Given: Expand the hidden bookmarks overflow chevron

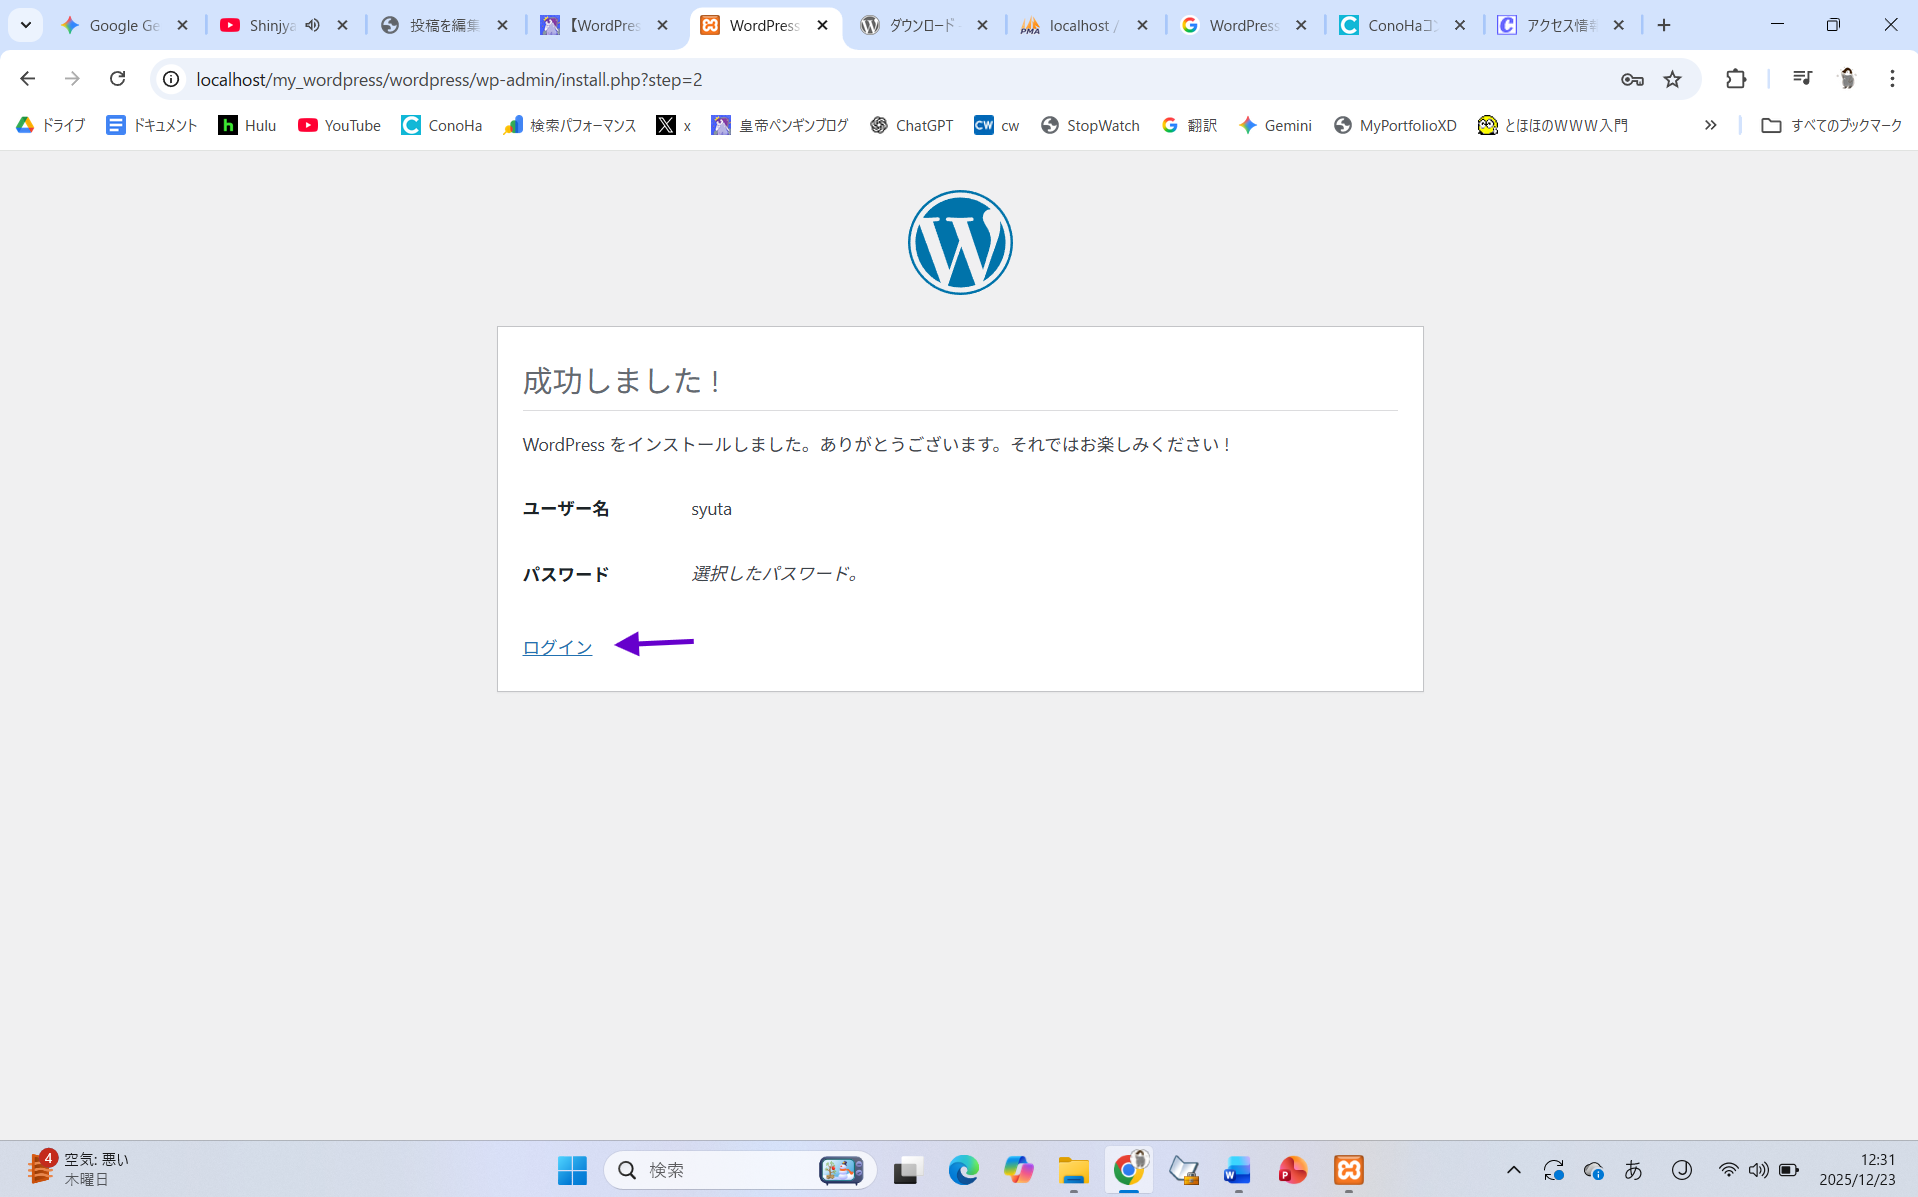Looking at the screenshot, I should 1710,125.
